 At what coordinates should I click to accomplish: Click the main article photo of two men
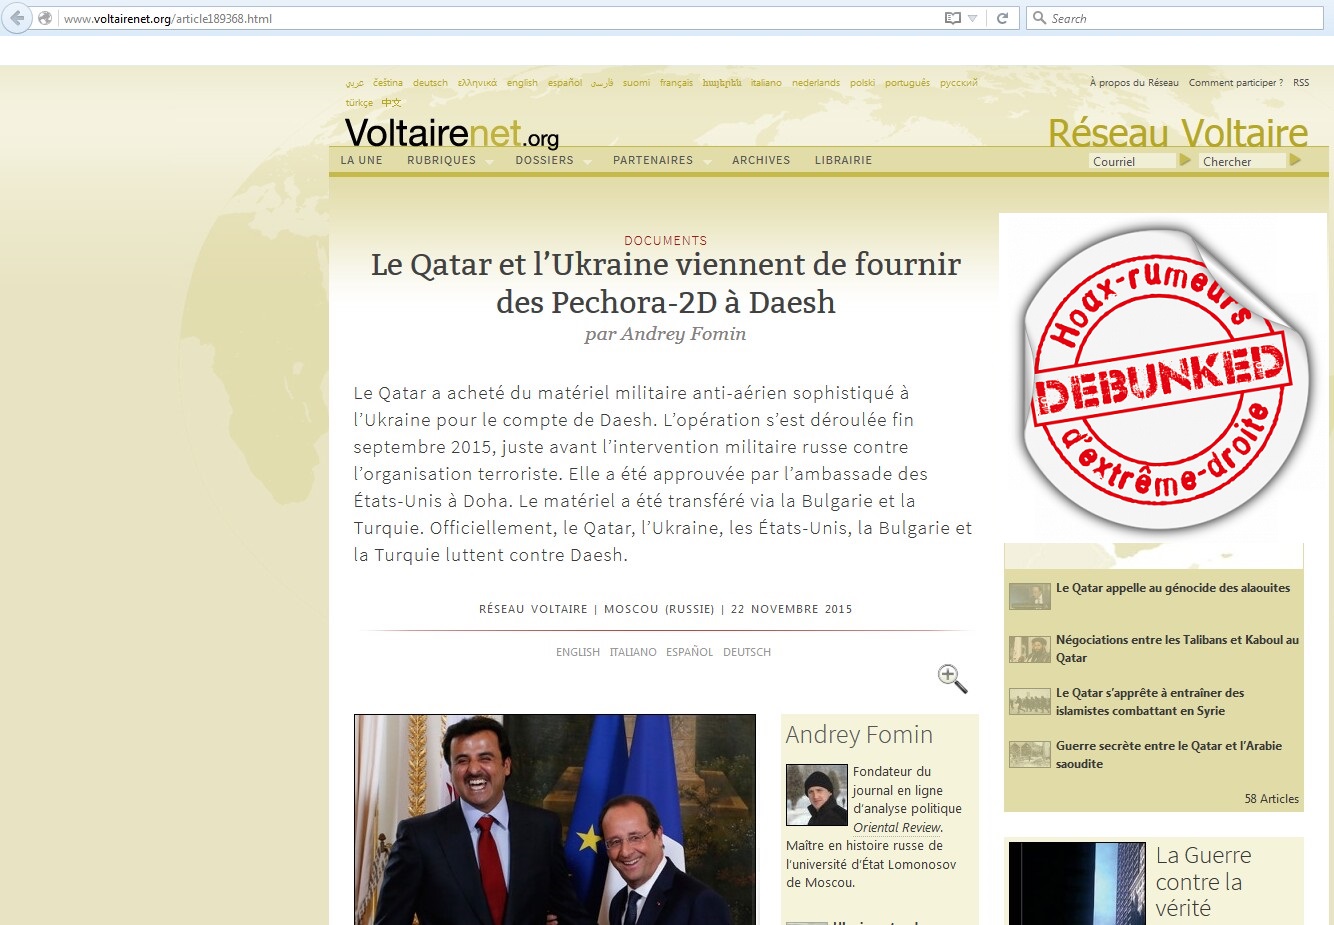click(555, 819)
